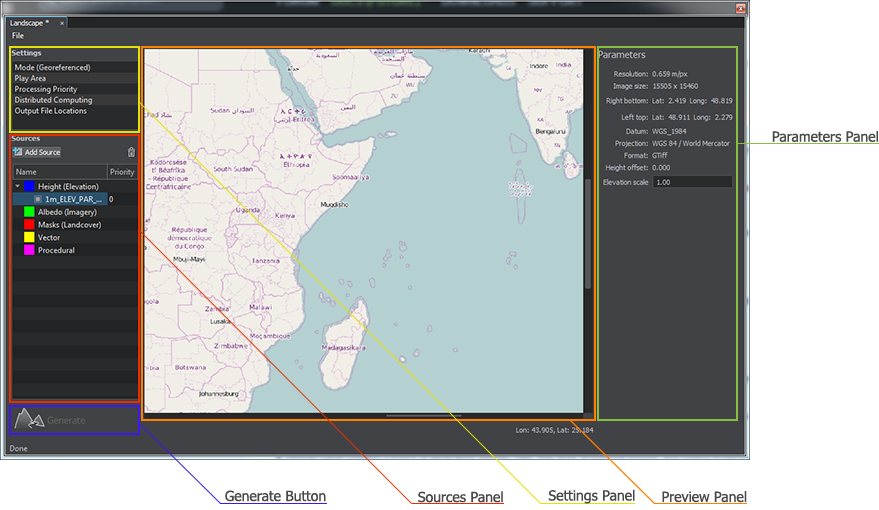This screenshot has height=510, width=879.
Task: Click the yellow Vector source swatch
Action: (x=30, y=238)
